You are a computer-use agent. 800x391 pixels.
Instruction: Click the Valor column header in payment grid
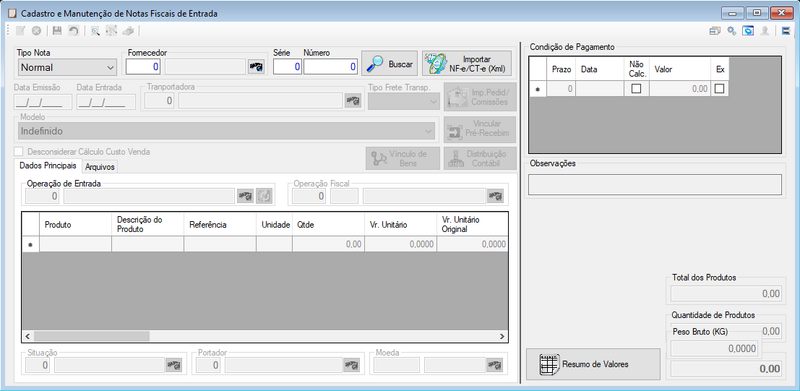click(x=680, y=69)
